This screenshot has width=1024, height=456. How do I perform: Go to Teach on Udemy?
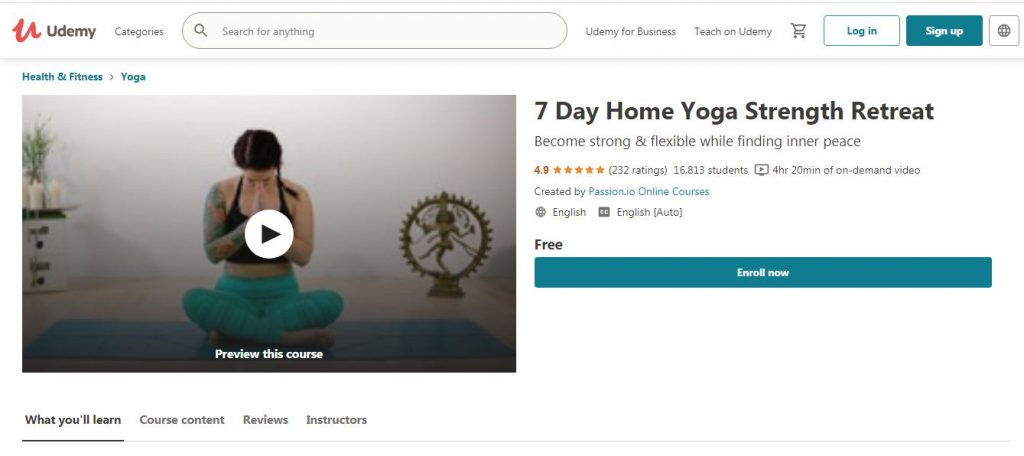click(x=733, y=31)
